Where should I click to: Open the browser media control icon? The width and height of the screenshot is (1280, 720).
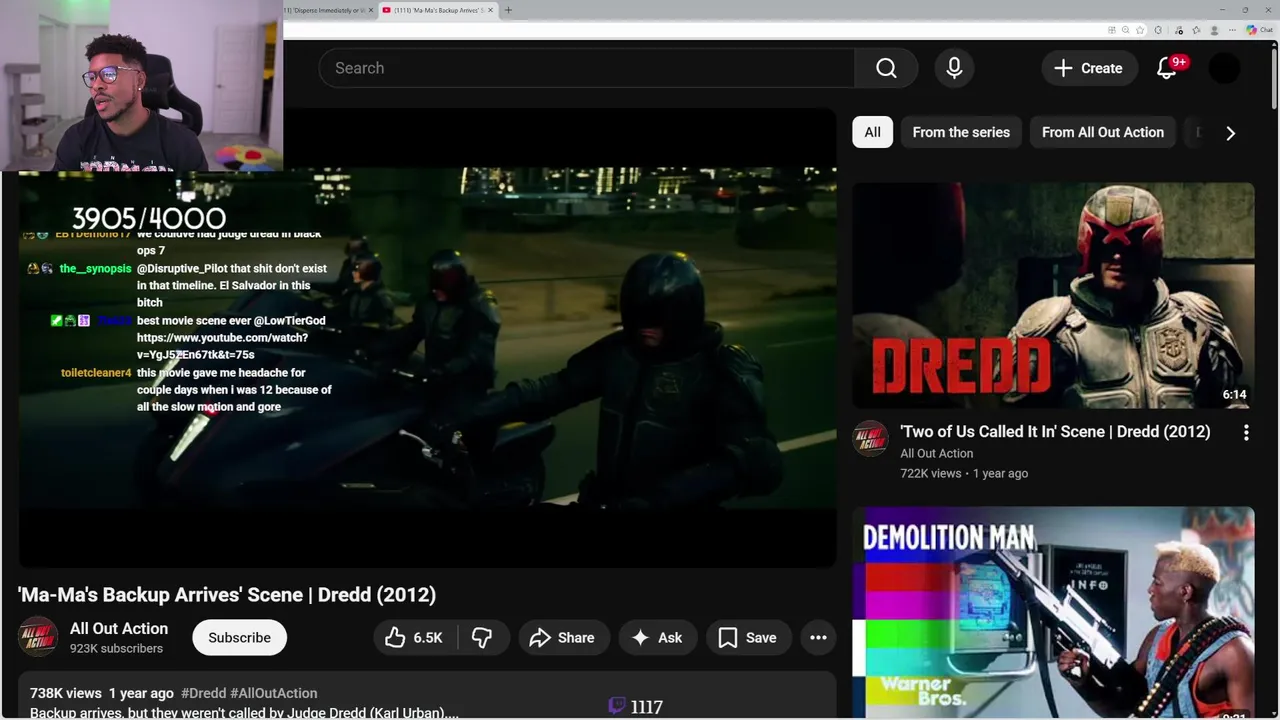click(x=1179, y=30)
